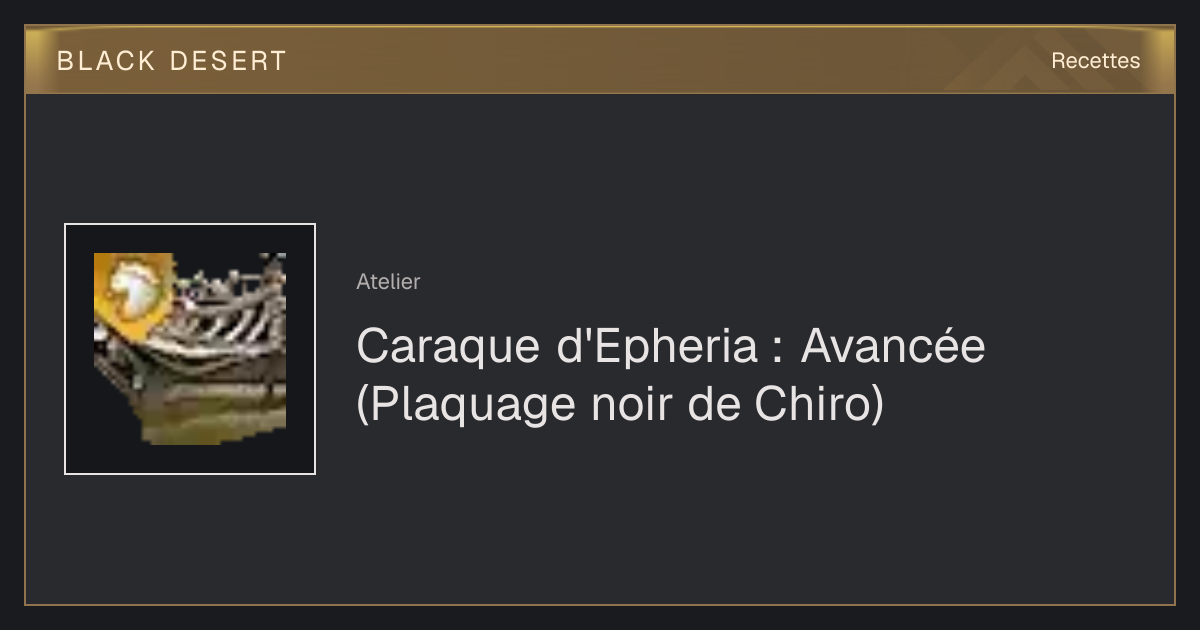Click the Caraque d'Epheria : Avancée title
This screenshot has height=630, width=1200.
[671, 347]
